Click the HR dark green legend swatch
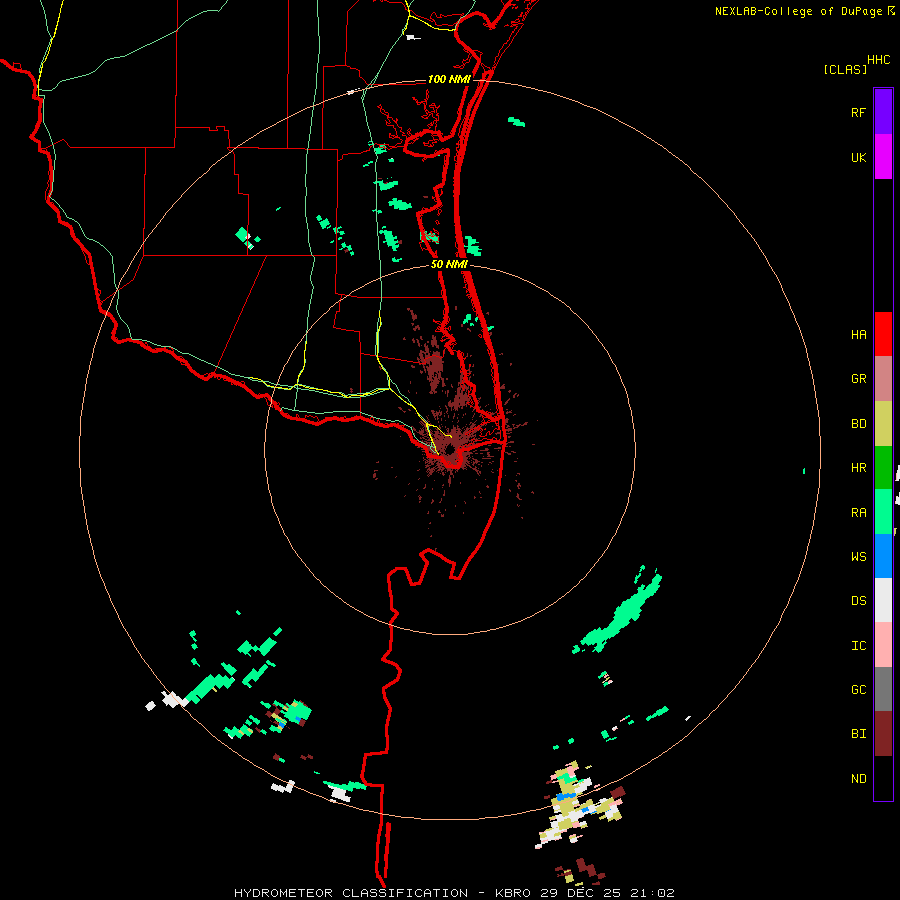Image resolution: width=900 pixels, height=900 pixels. tap(883, 468)
